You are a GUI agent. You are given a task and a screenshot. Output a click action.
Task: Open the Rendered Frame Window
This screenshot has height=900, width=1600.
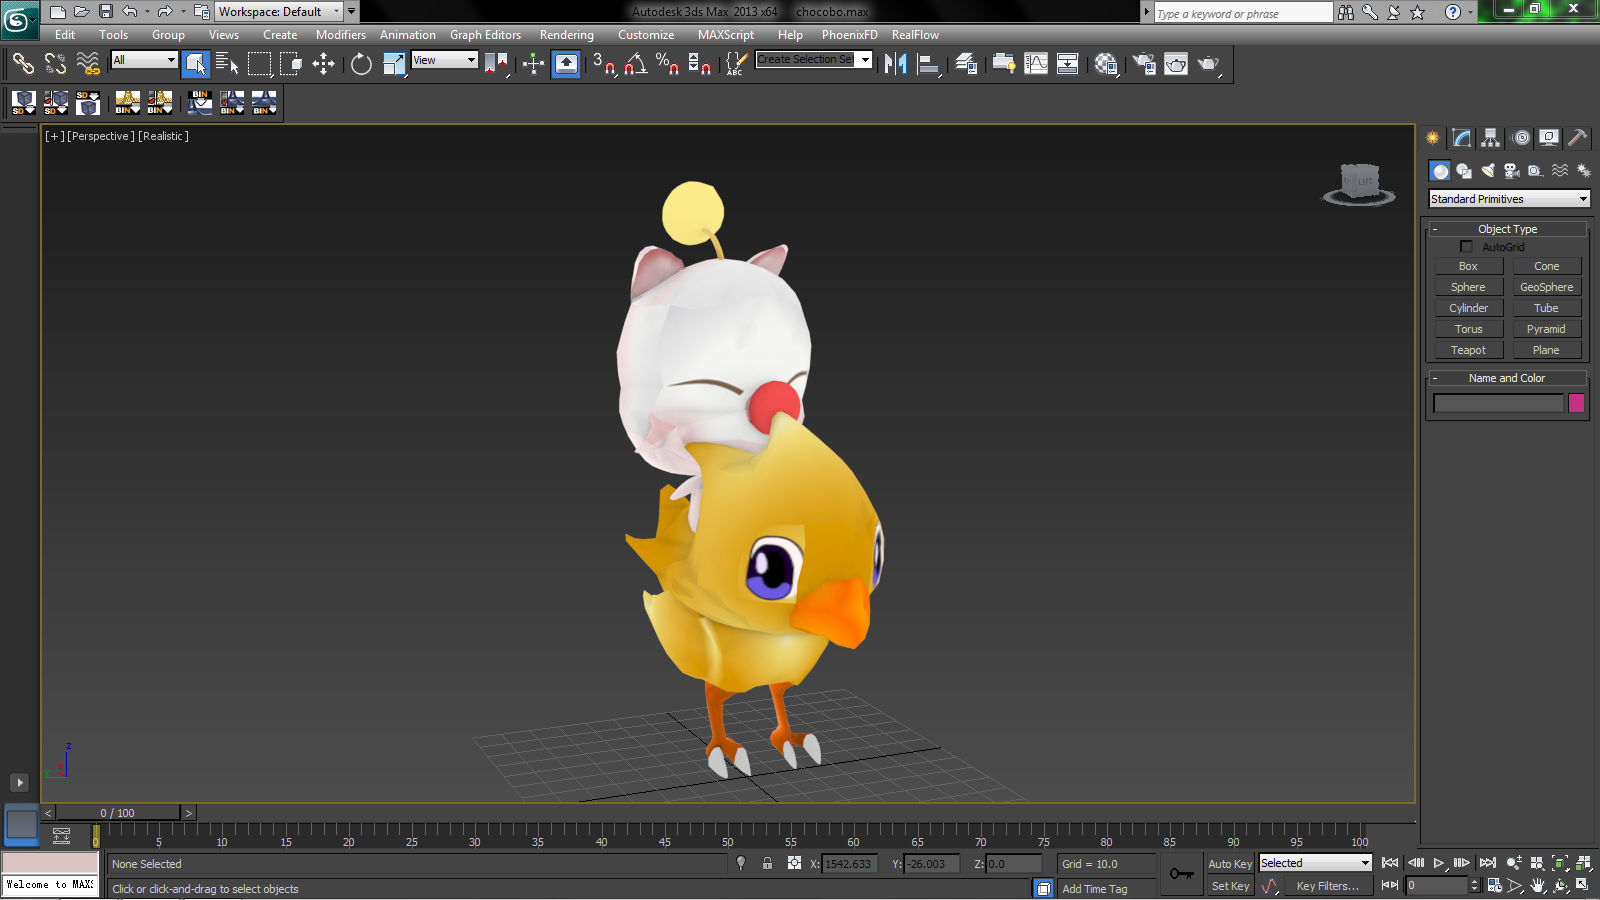[1176, 64]
